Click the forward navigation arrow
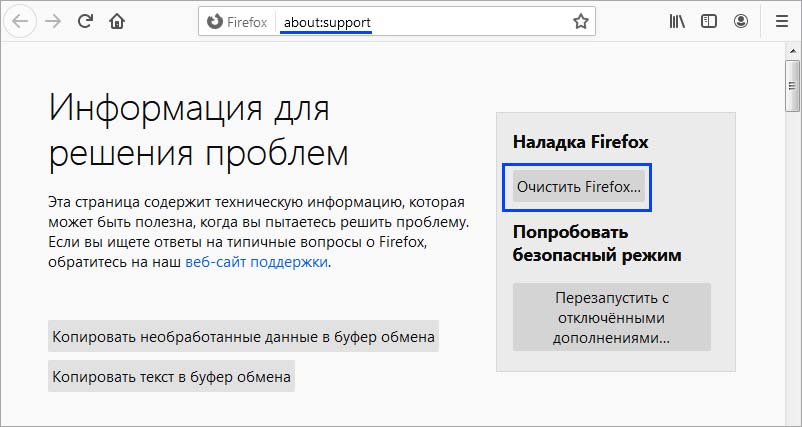802x427 pixels. point(53,21)
